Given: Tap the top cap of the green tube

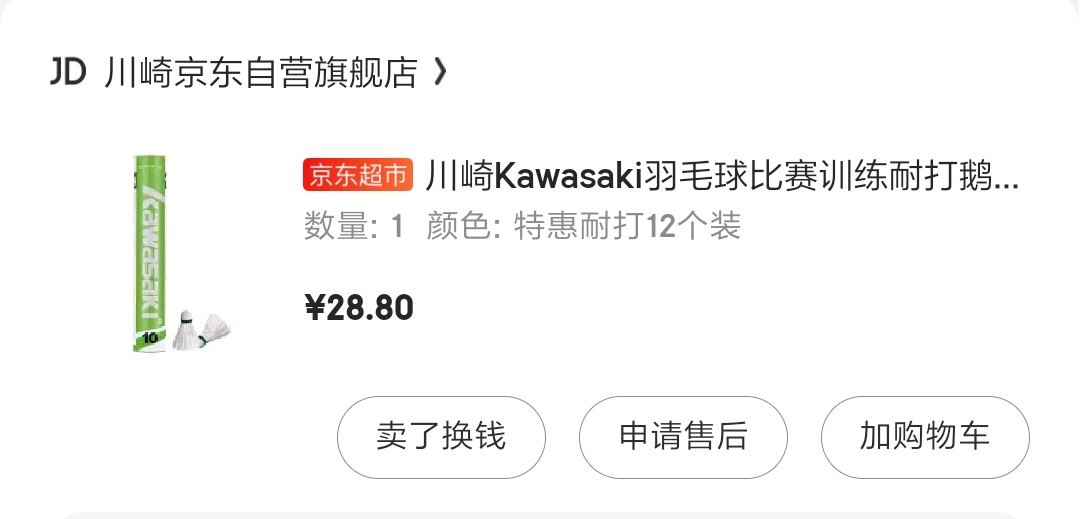Looking at the screenshot, I should 150,160.
